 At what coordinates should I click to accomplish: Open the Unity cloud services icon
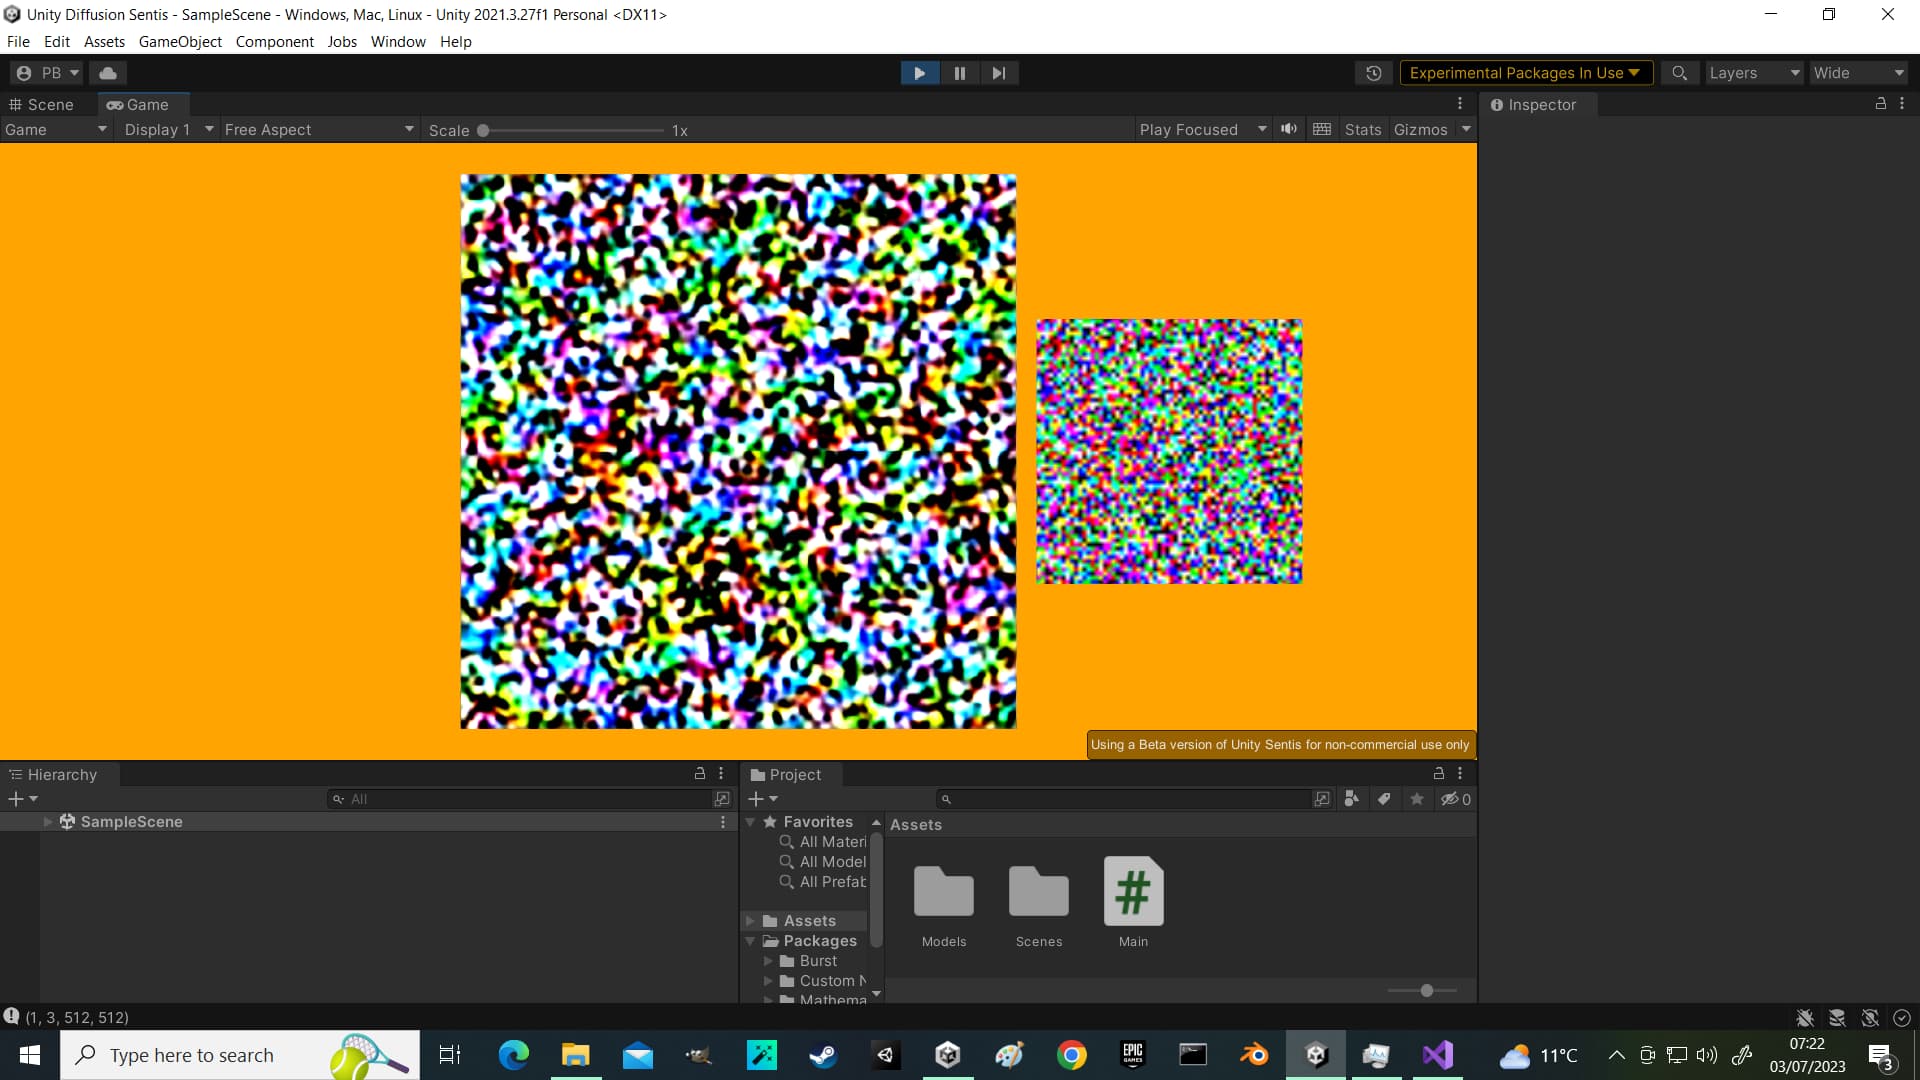click(x=108, y=72)
